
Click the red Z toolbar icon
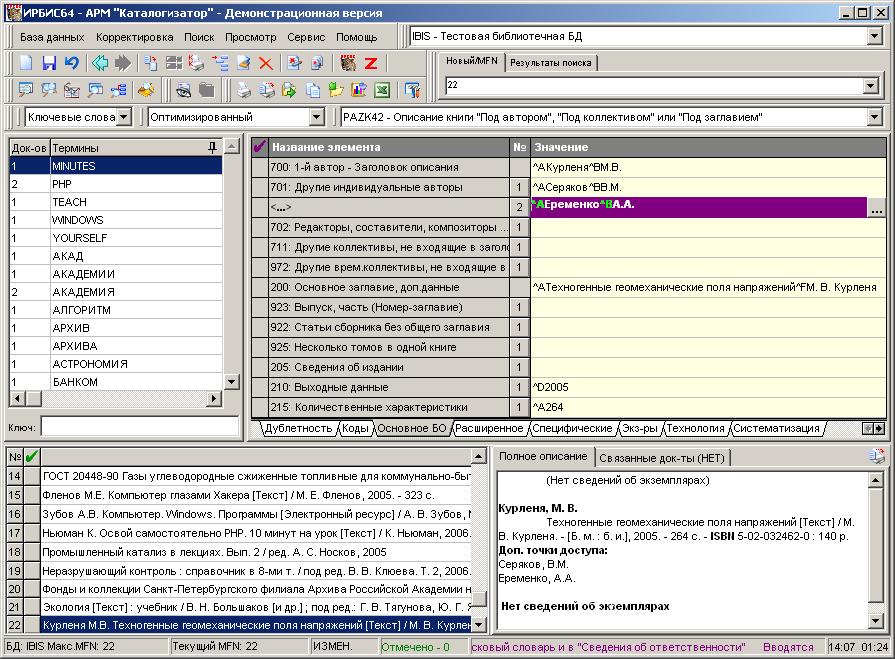(371, 63)
